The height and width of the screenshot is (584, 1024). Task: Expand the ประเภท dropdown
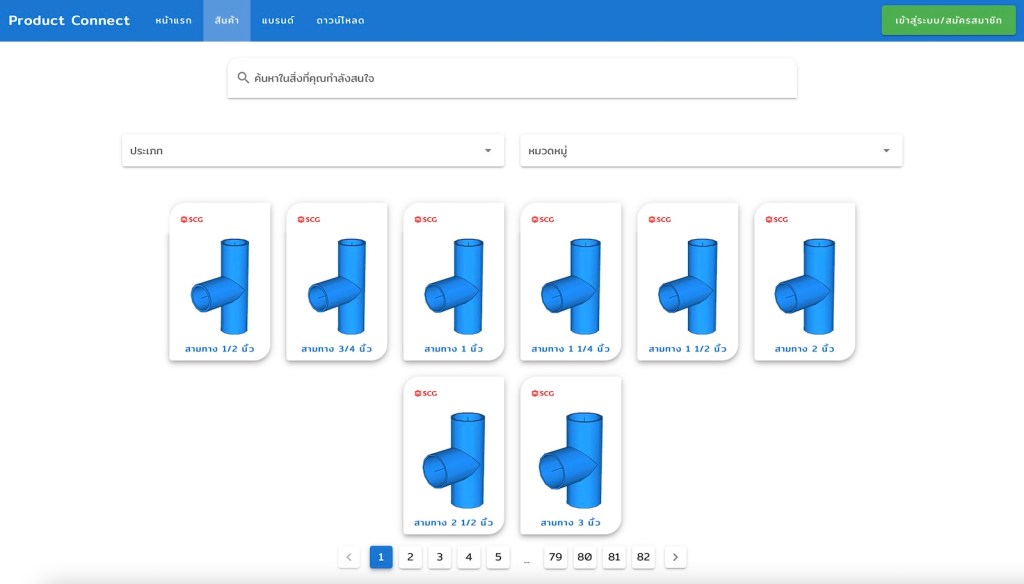tap(312, 151)
